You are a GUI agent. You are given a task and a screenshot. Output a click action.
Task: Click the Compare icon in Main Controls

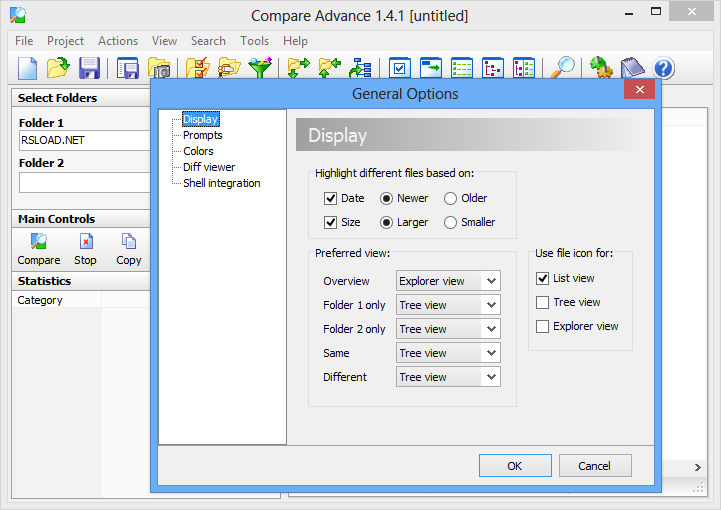tap(38, 242)
